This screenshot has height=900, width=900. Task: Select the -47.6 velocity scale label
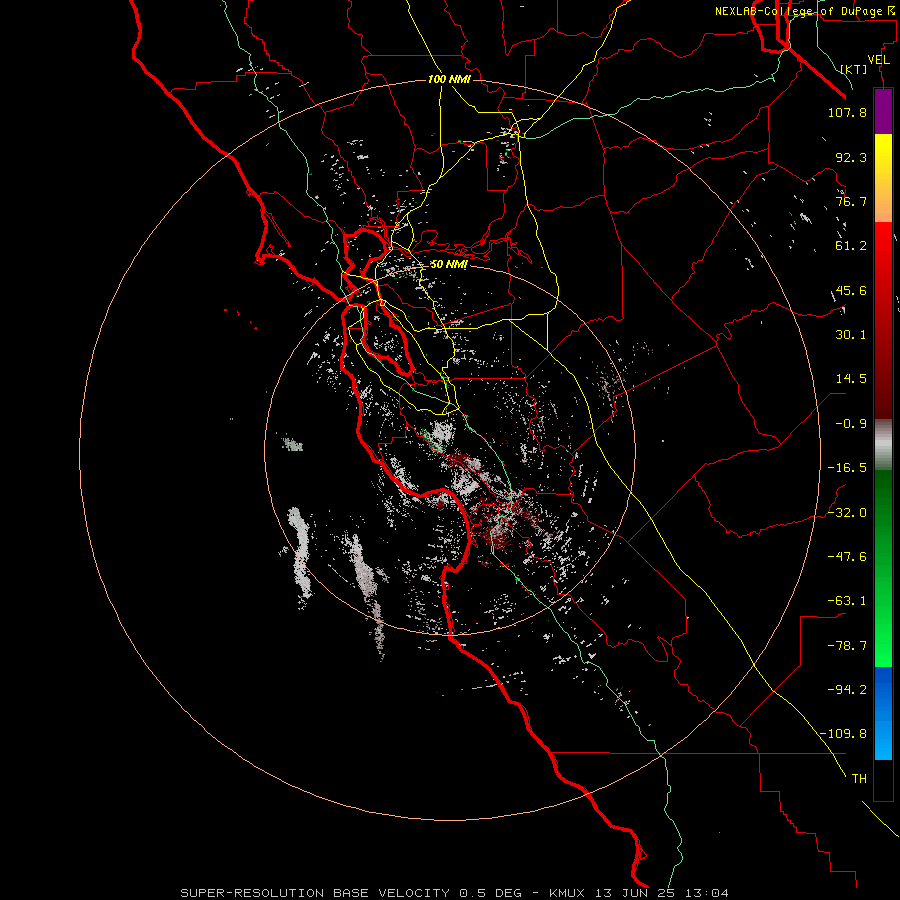coord(847,557)
